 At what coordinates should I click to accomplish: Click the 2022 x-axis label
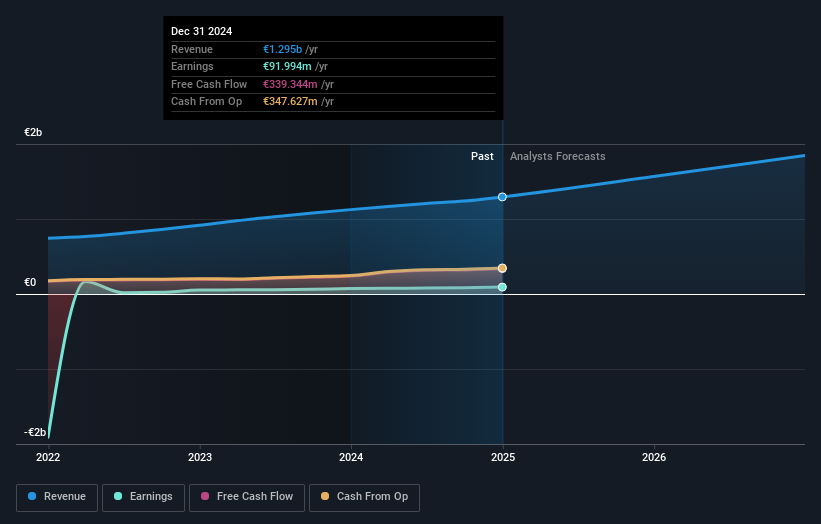[48, 457]
